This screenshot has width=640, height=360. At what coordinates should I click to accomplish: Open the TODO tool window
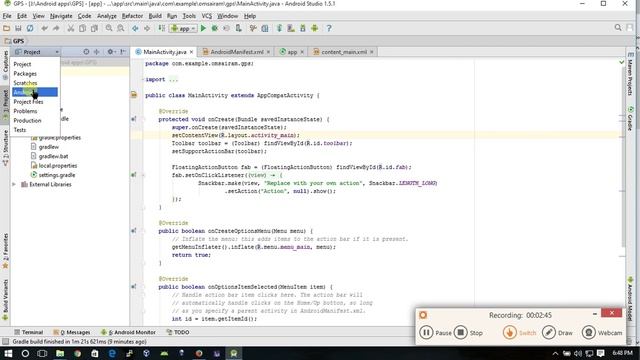178,332
